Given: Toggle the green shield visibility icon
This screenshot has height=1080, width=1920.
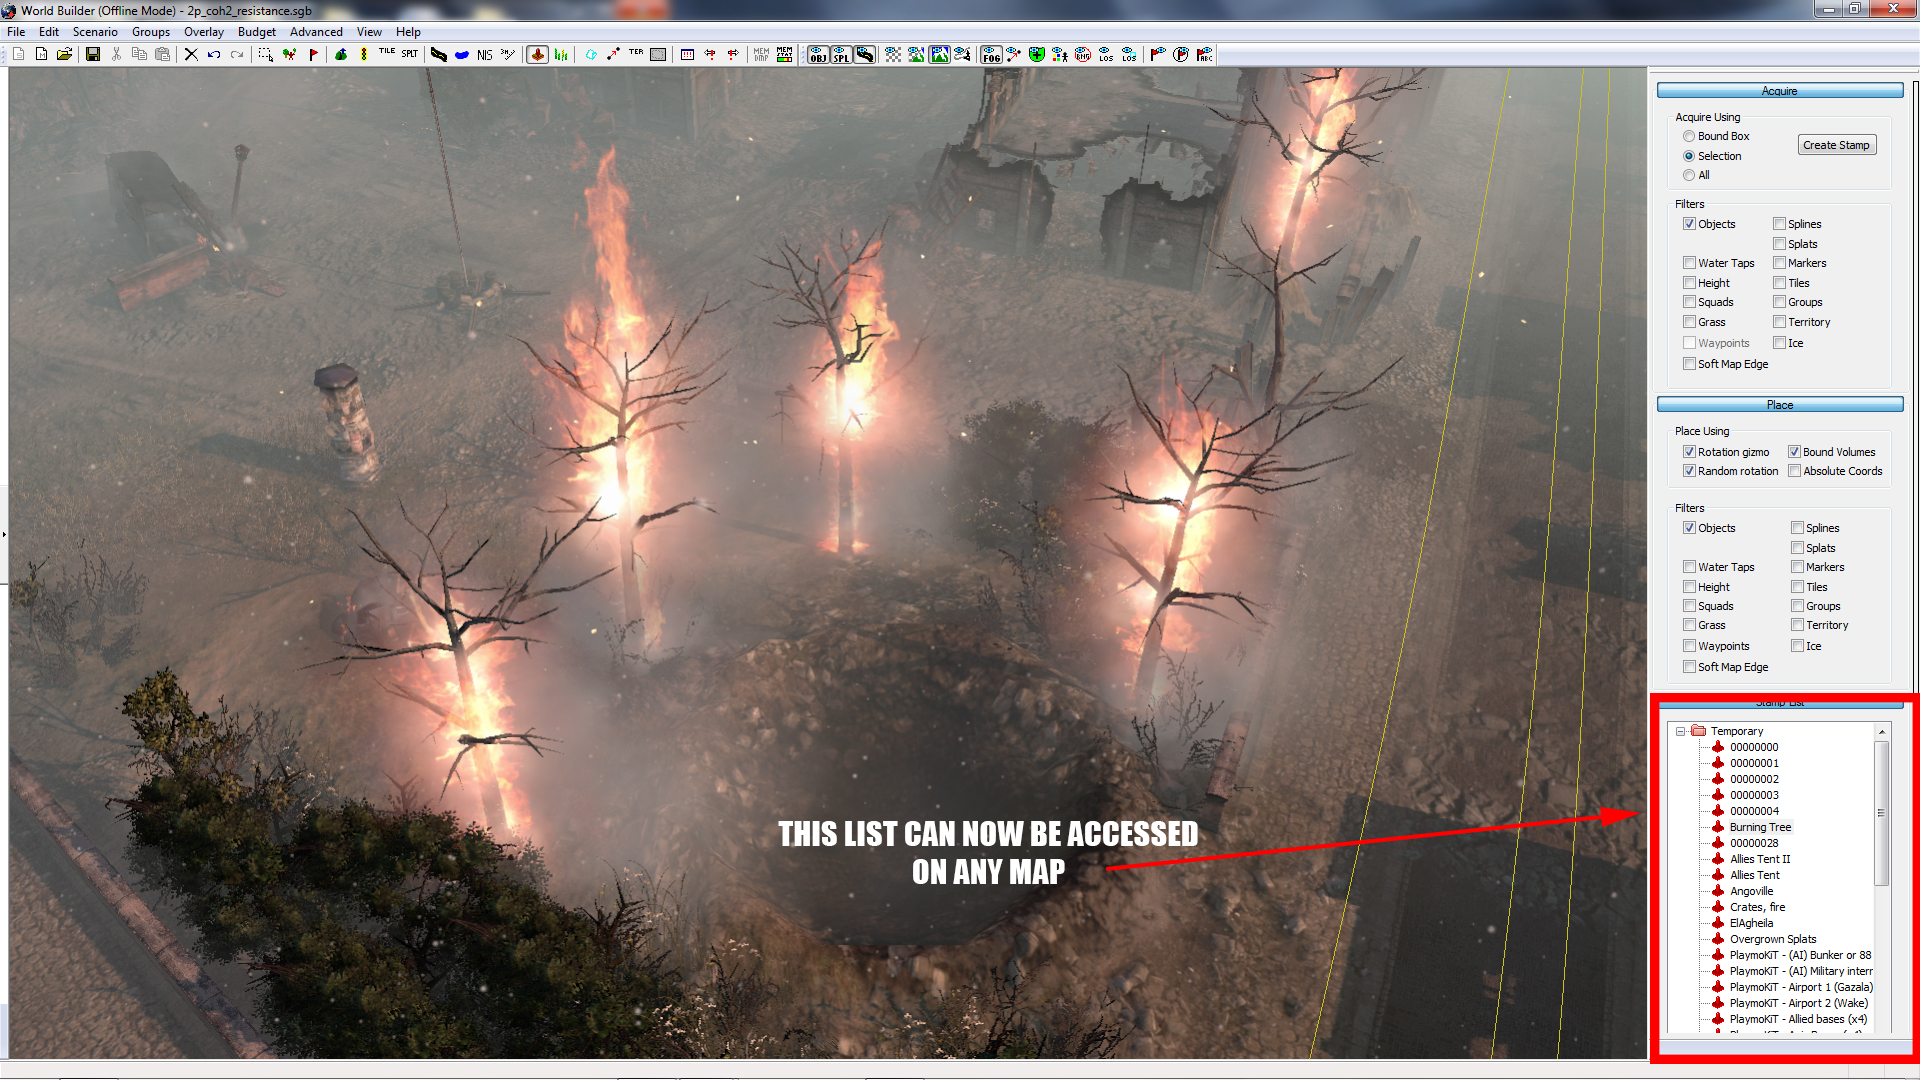Looking at the screenshot, I should 1037,54.
